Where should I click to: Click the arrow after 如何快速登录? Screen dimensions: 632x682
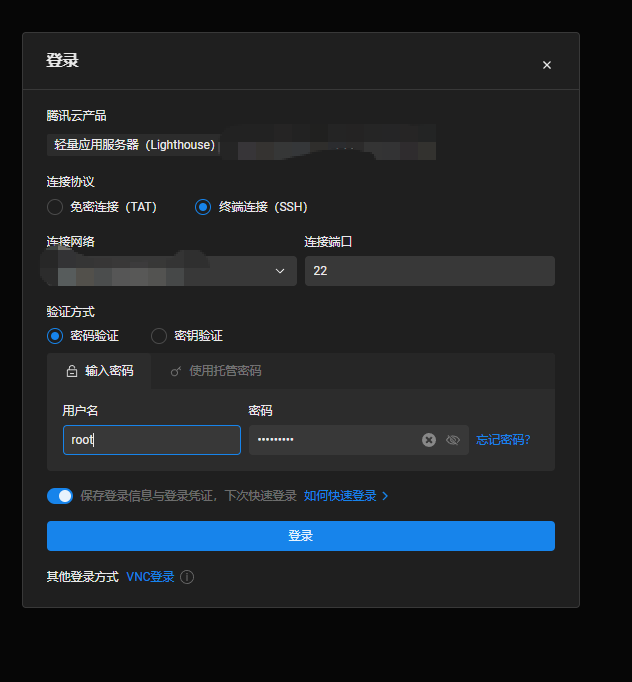click(x=385, y=496)
